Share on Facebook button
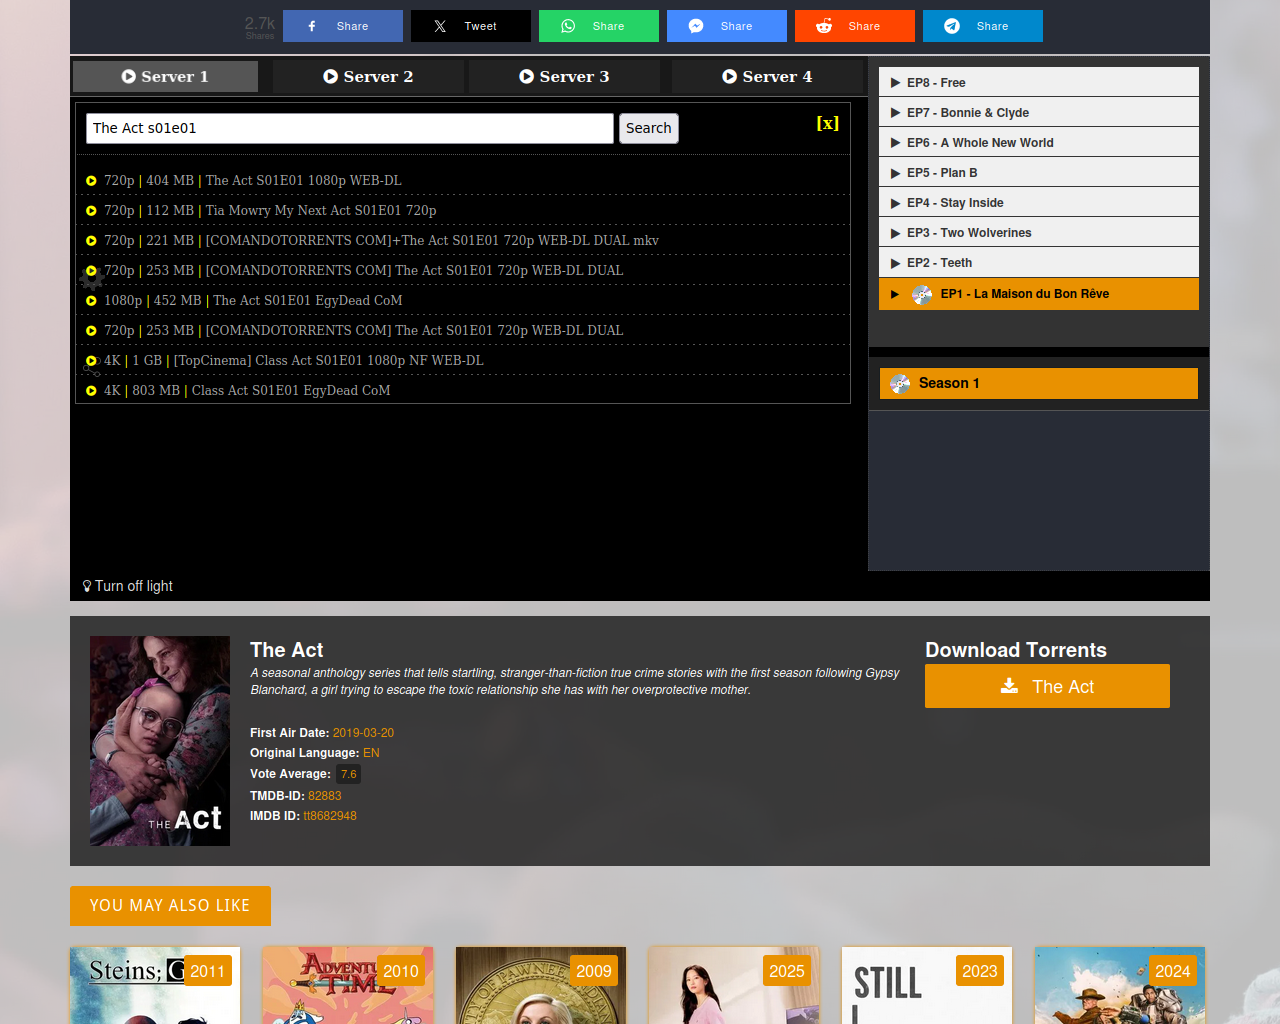 (x=343, y=26)
